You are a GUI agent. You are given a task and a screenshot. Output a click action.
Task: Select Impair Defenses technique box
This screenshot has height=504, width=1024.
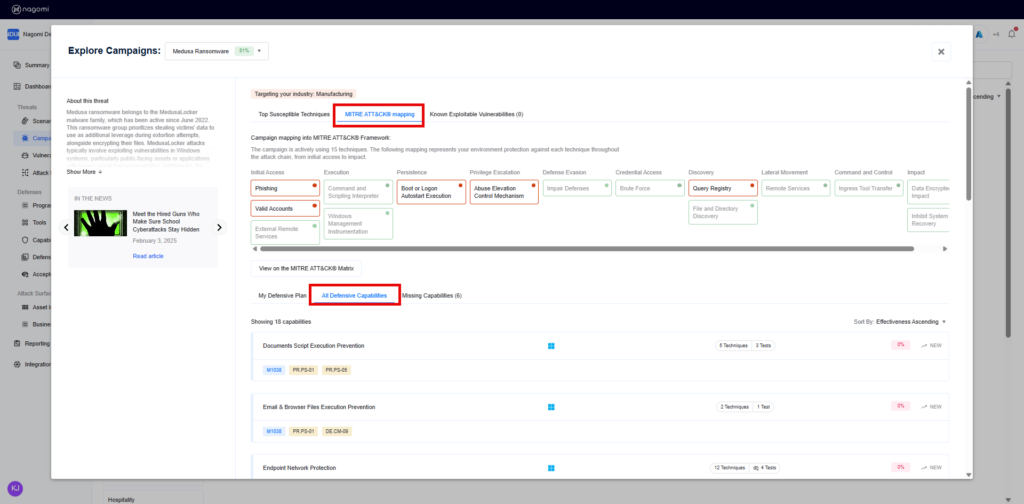(577, 188)
